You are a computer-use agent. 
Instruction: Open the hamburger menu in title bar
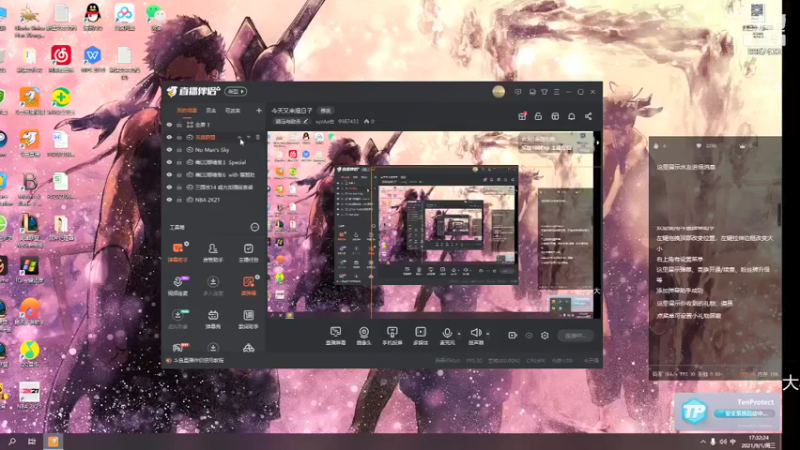[x=557, y=92]
